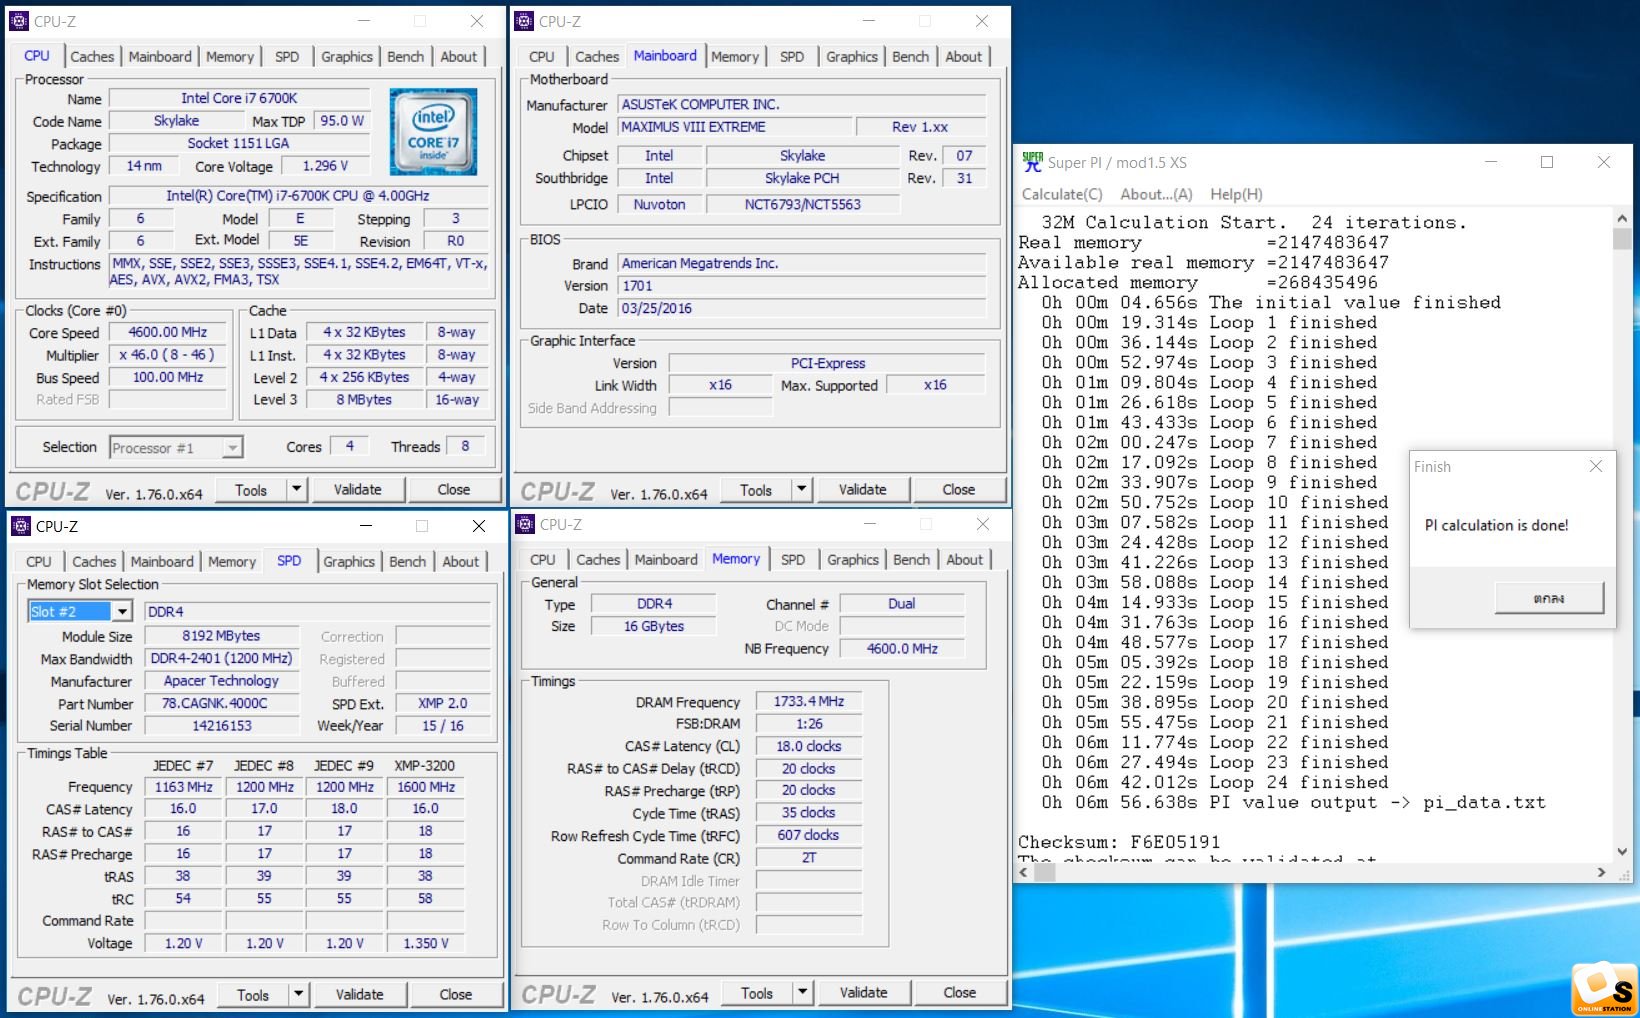Confirm the Finish dialog OK button
Image resolution: width=1640 pixels, height=1018 pixels.
[1549, 598]
